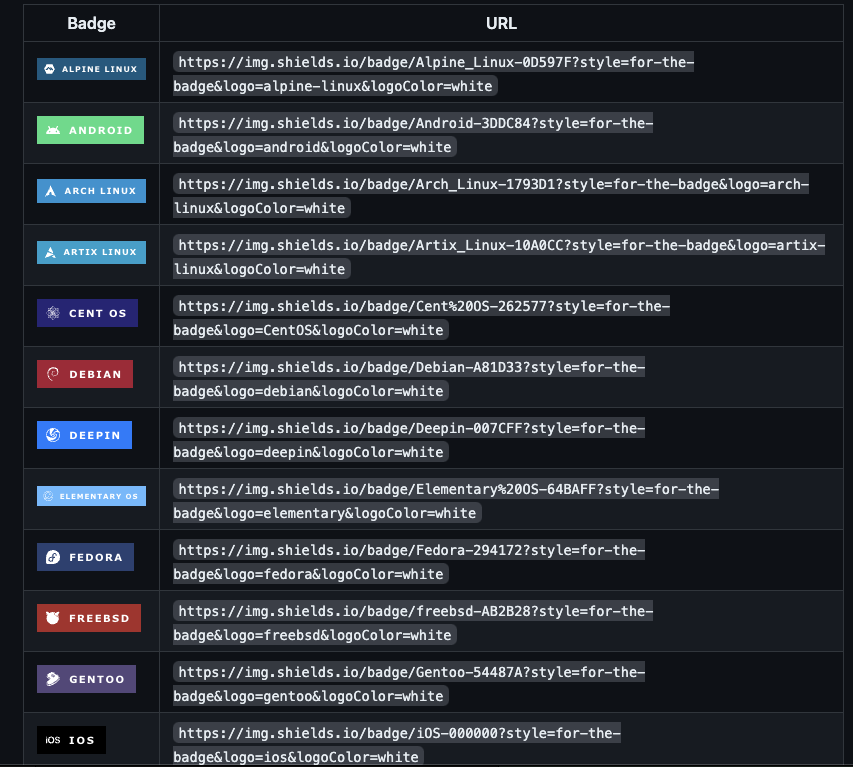Screen dimensions: 853x767
Task: Click the FreeBSD badge
Action: pos(89,618)
